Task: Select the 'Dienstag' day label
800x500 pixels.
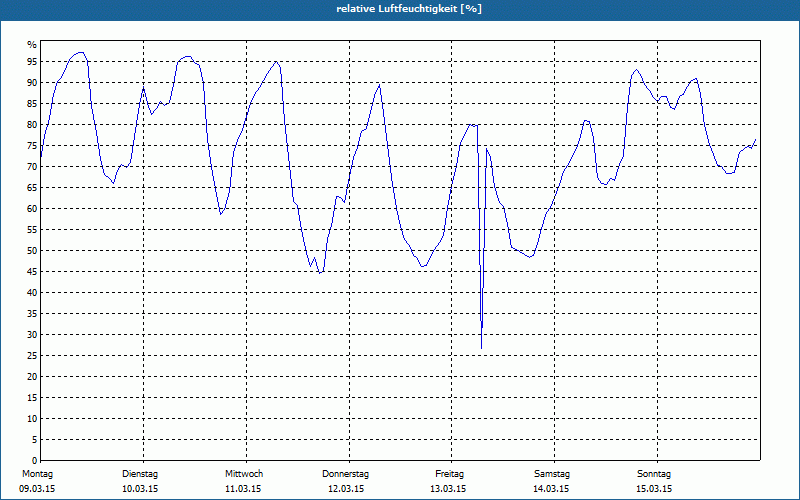Action: pos(140,474)
